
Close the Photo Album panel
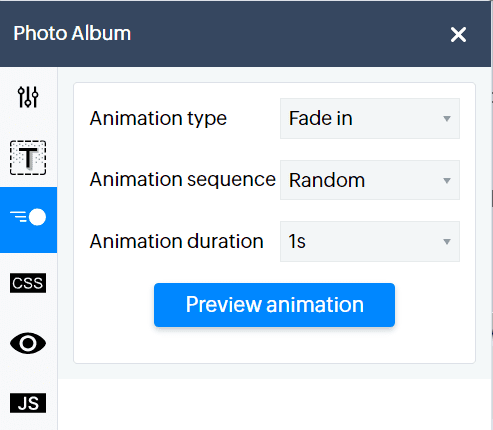pos(458,34)
